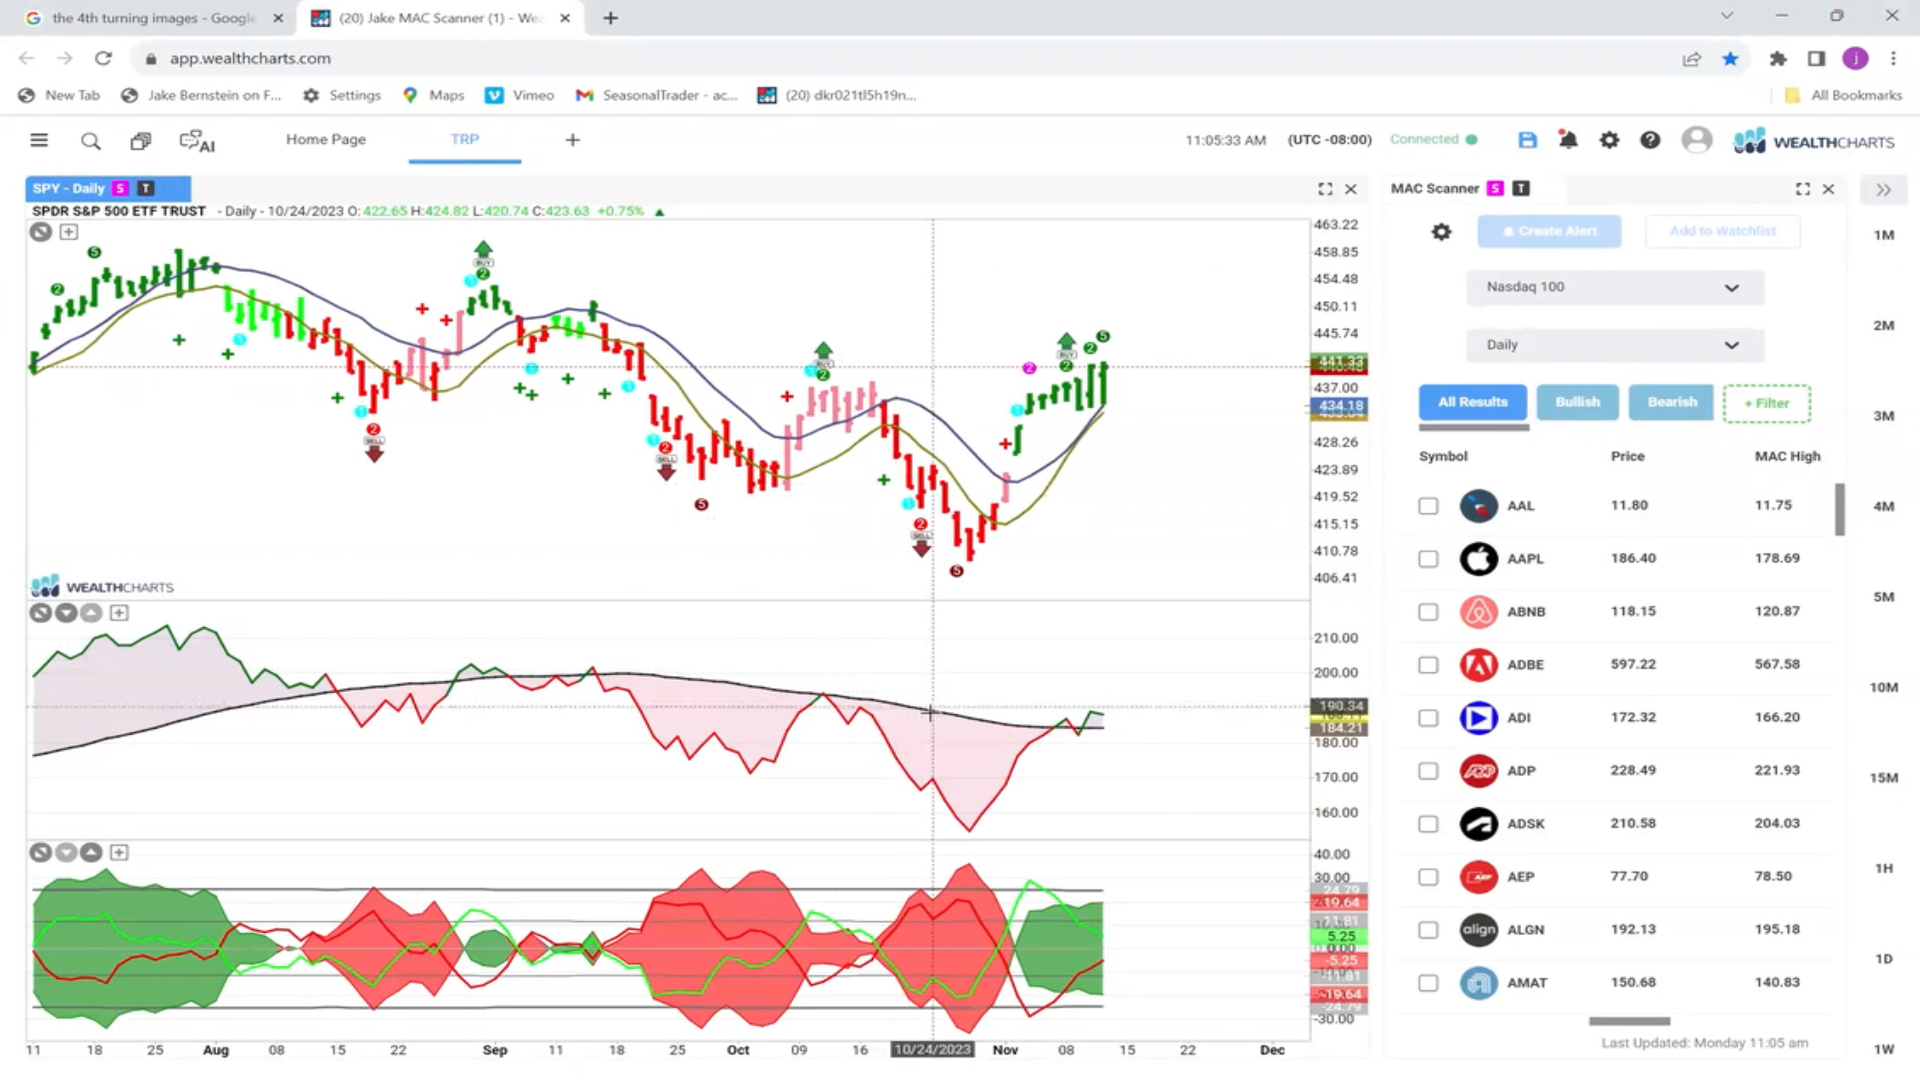This screenshot has height=1080, width=1920.
Task: Open the Nasdaq 100 universe dropdown
Action: point(1614,287)
